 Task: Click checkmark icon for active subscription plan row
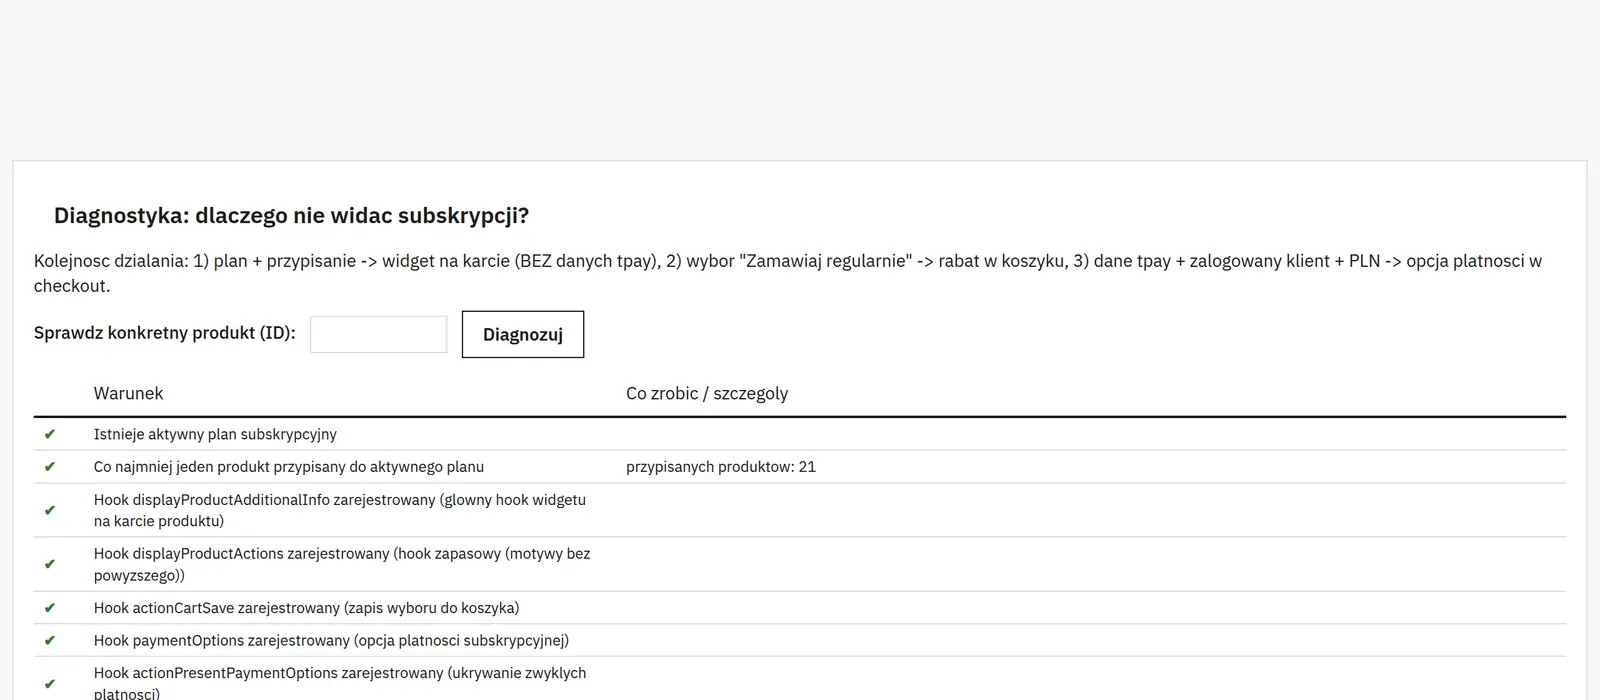(50, 434)
